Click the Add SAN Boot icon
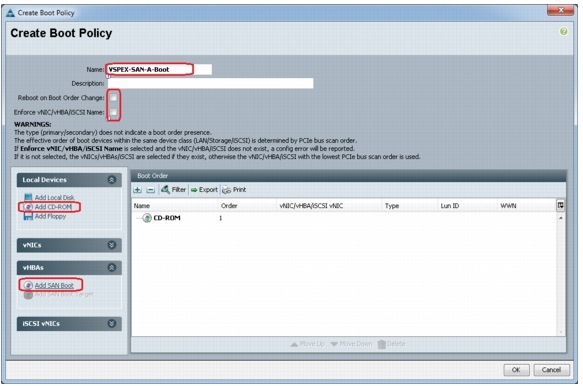This screenshot has width=583, height=386. pos(28,285)
